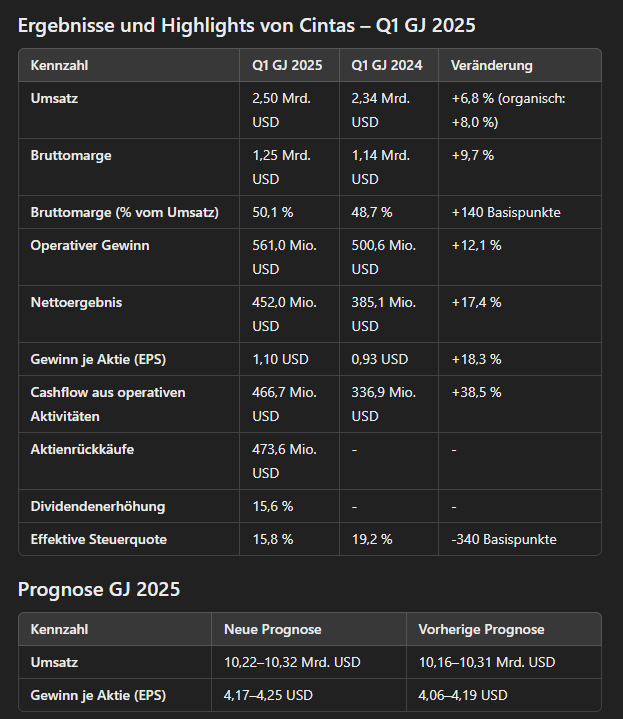Image resolution: width=623 pixels, height=719 pixels.
Task: Select the "Q1 GJ 2024" column header
Action: [387, 66]
